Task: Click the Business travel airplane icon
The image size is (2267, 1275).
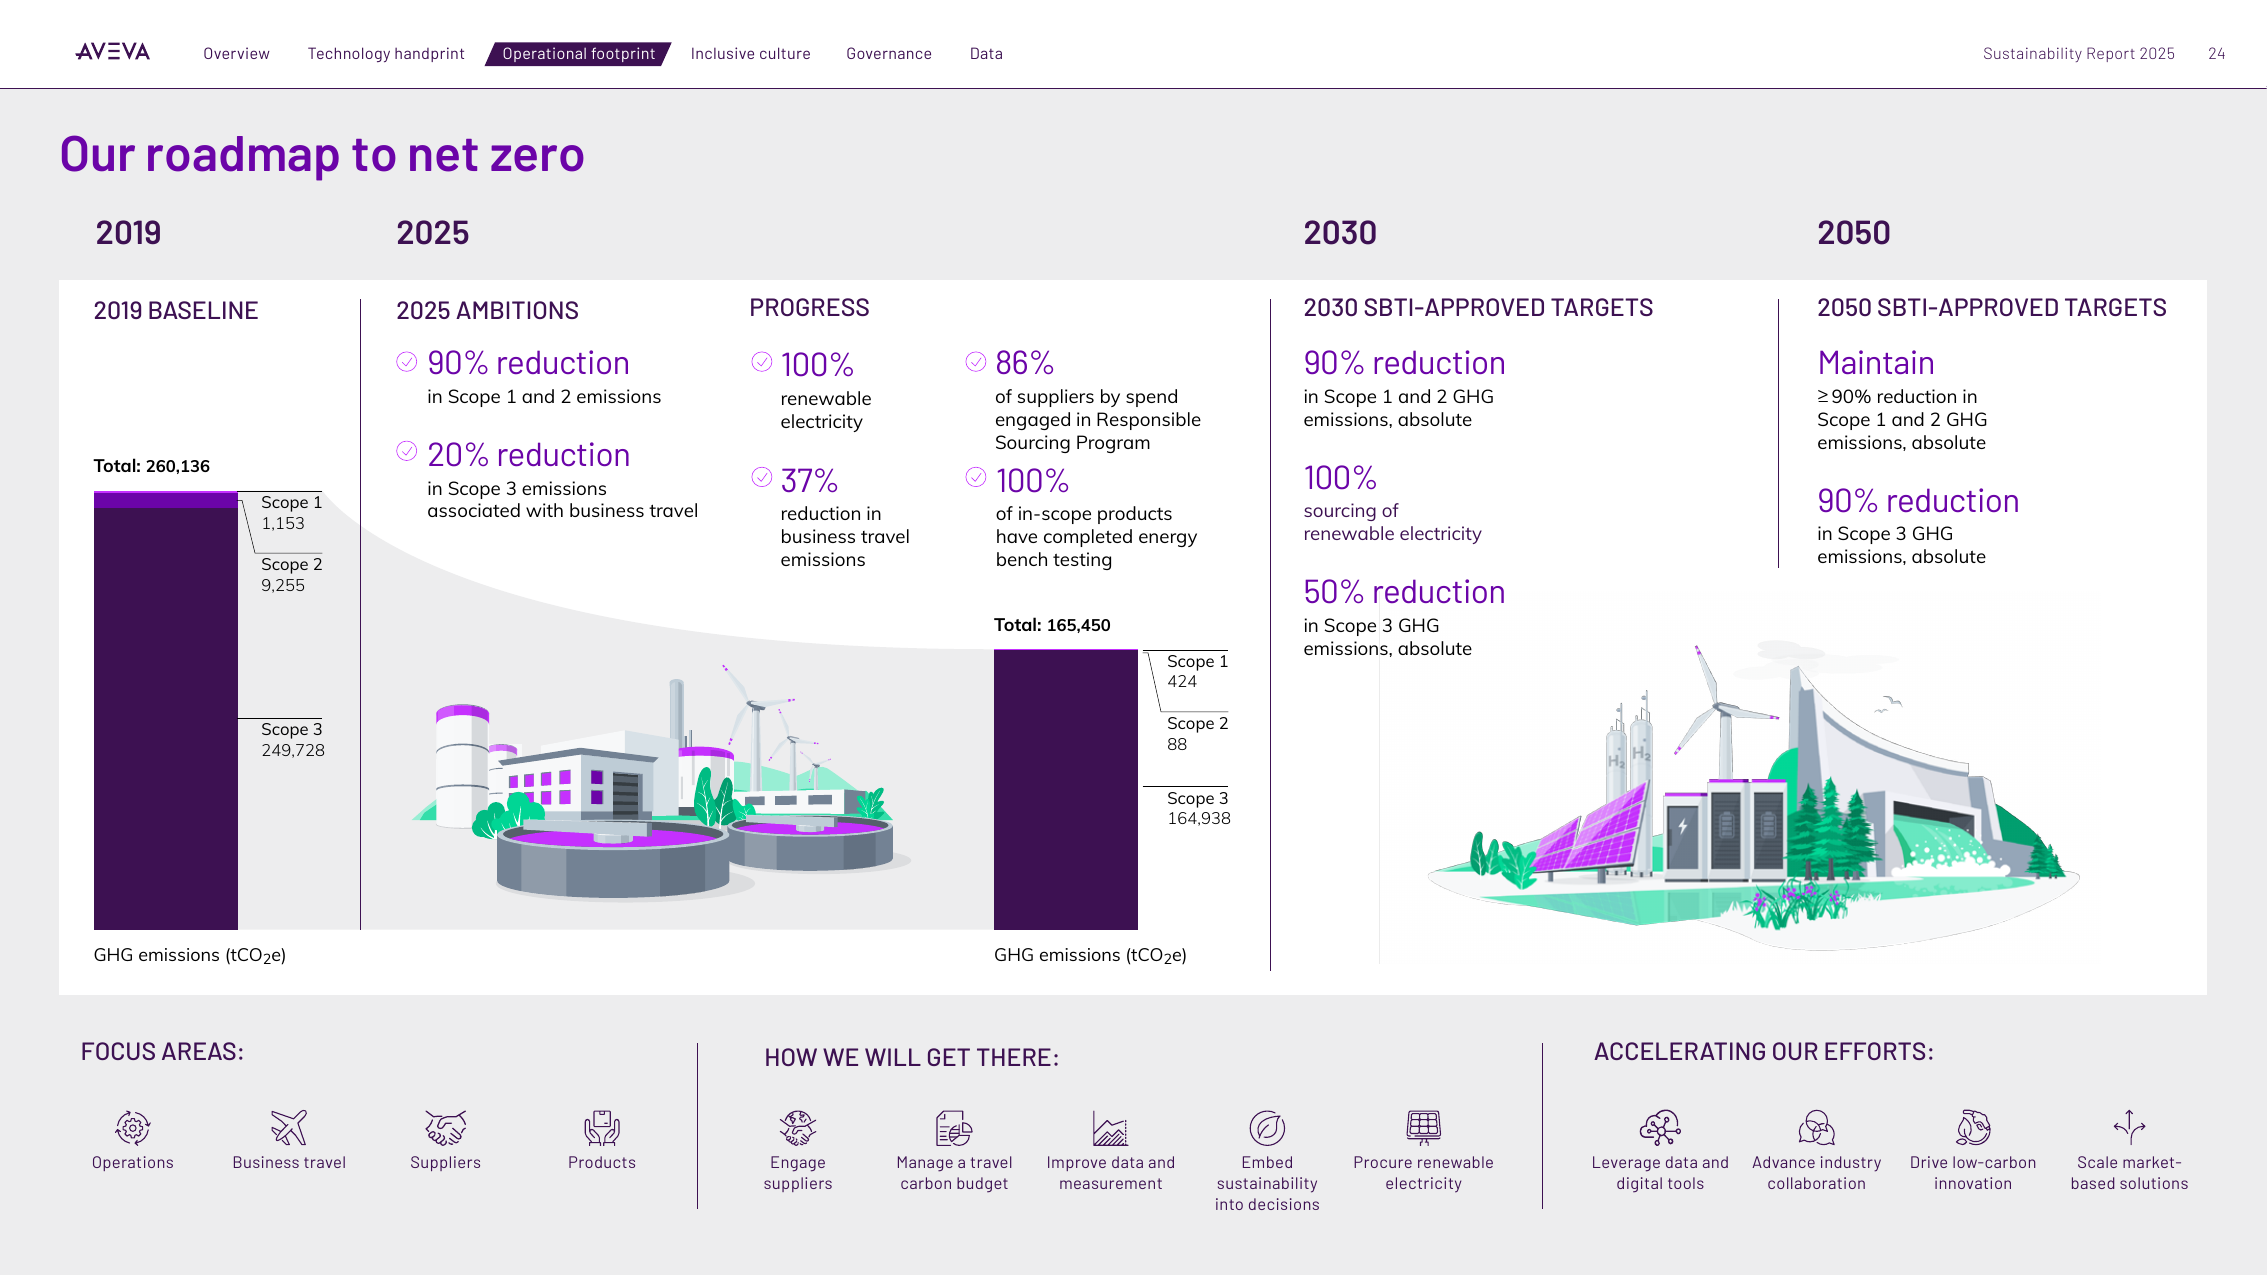Action: (x=289, y=1128)
